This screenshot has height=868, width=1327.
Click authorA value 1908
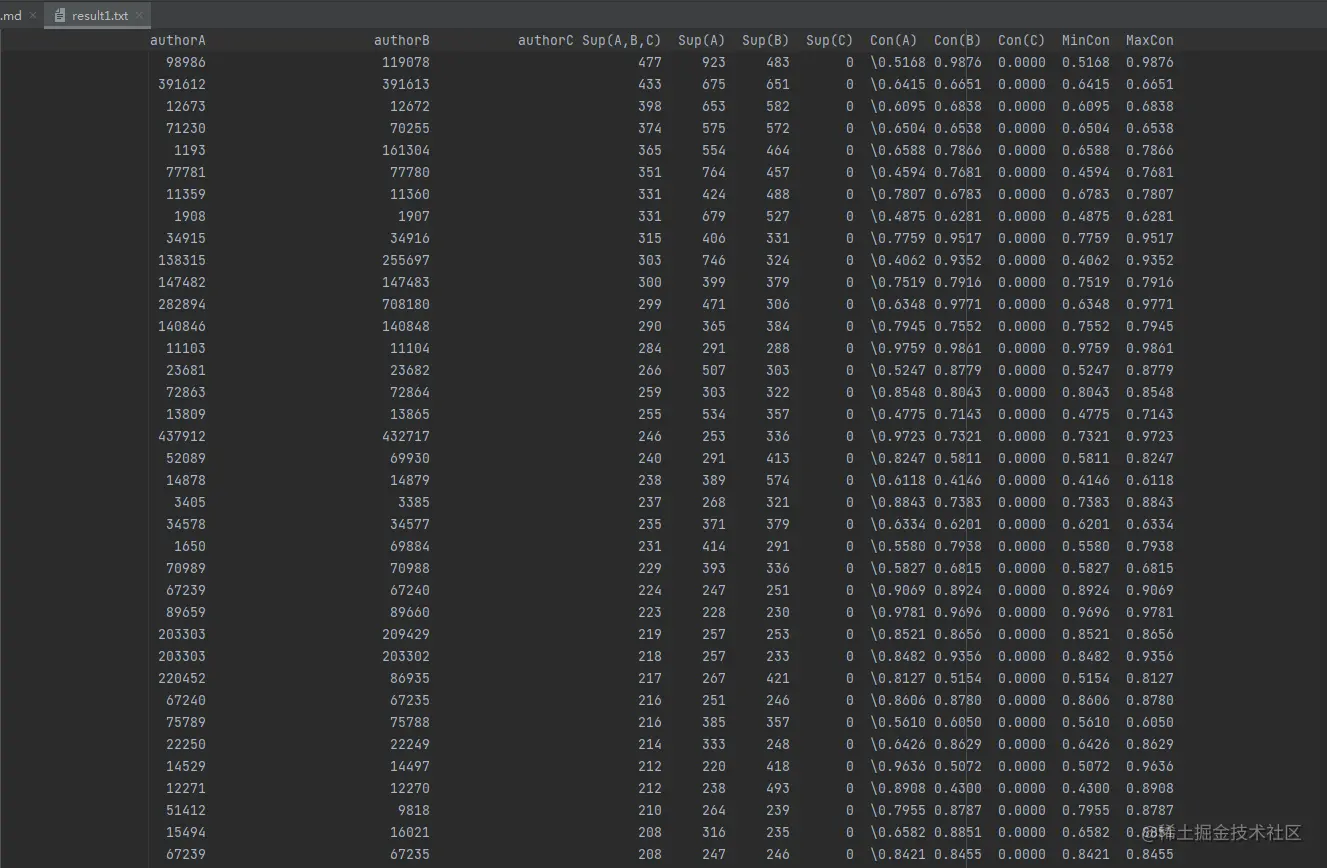190,216
